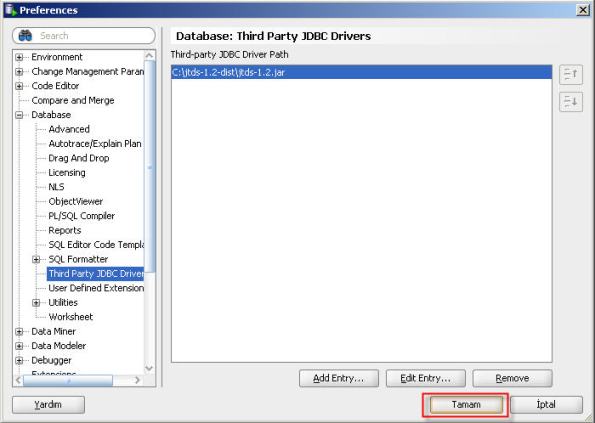This screenshot has height=423, width=595.
Task: Collapse the Database tree node
Action: 19,115
